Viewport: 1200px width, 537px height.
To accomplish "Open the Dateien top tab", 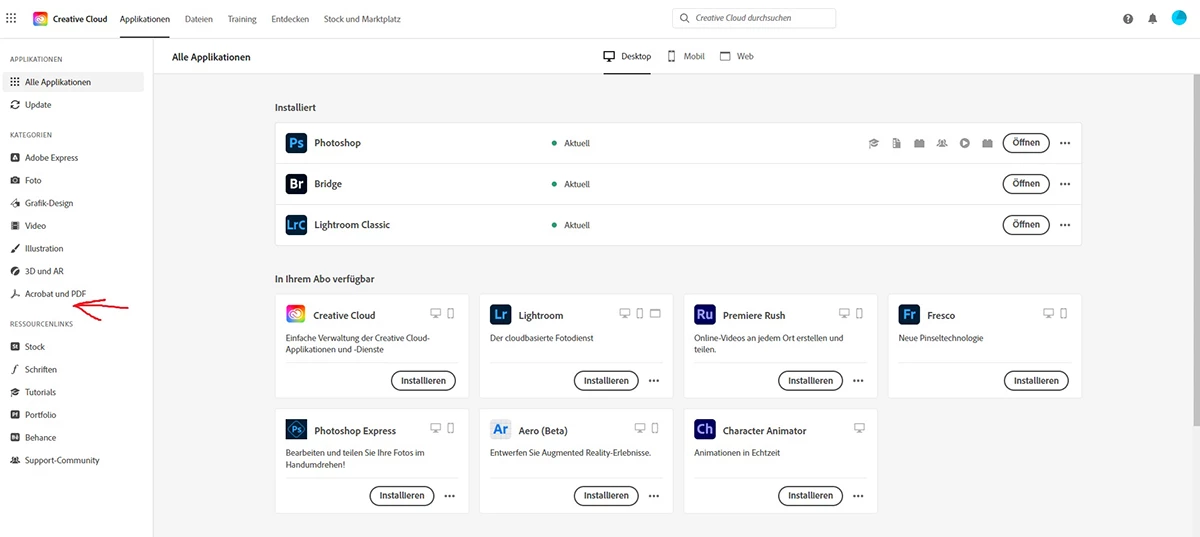I will tap(199, 19).
